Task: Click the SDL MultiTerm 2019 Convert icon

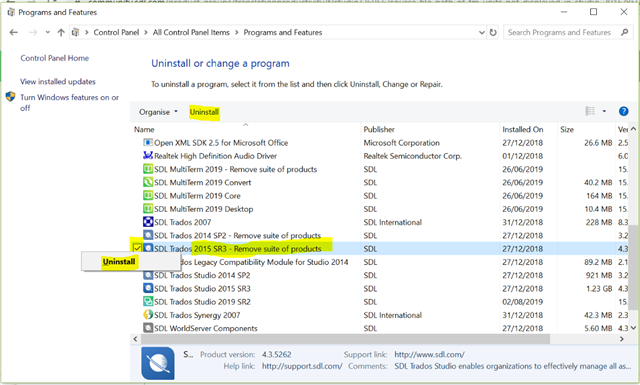Action: pyautogui.click(x=148, y=182)
